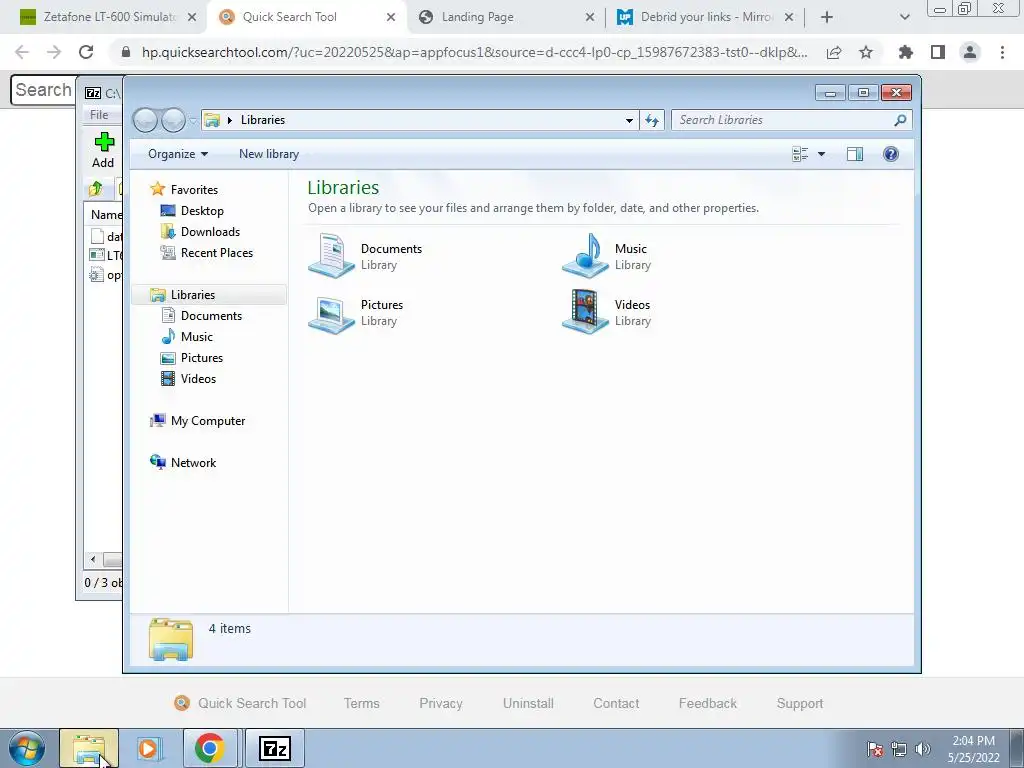Click Terms link in page footer

point(362,703)
